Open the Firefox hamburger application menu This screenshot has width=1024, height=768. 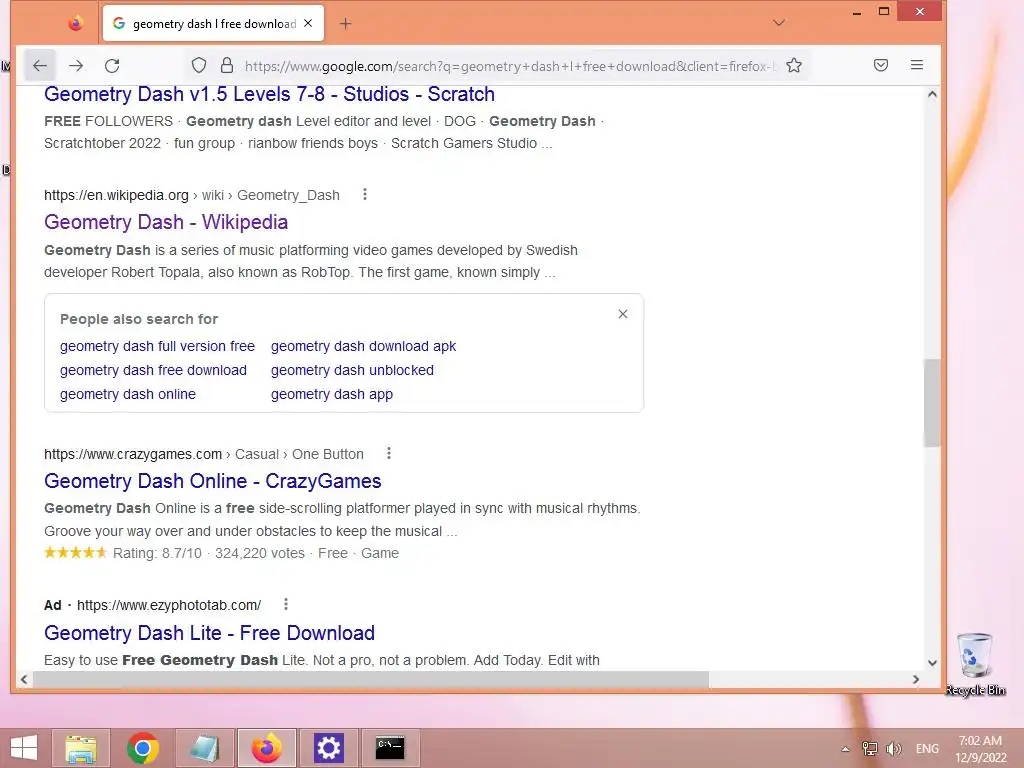click(x=917, y=65)
